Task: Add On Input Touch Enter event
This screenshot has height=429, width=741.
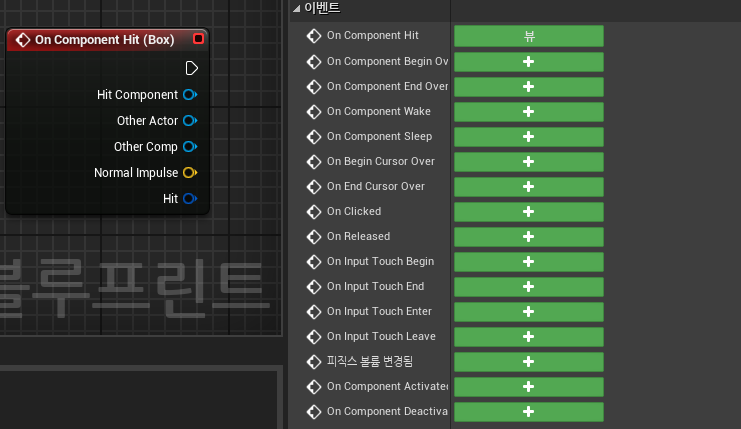Action: pyautogui.click(x=529, y=312)
